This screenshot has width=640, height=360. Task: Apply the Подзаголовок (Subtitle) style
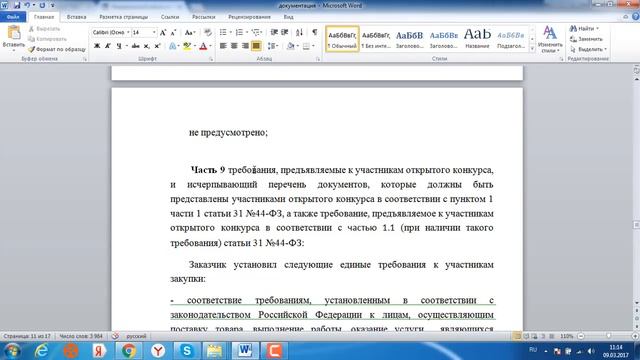[x=511, y=39]
